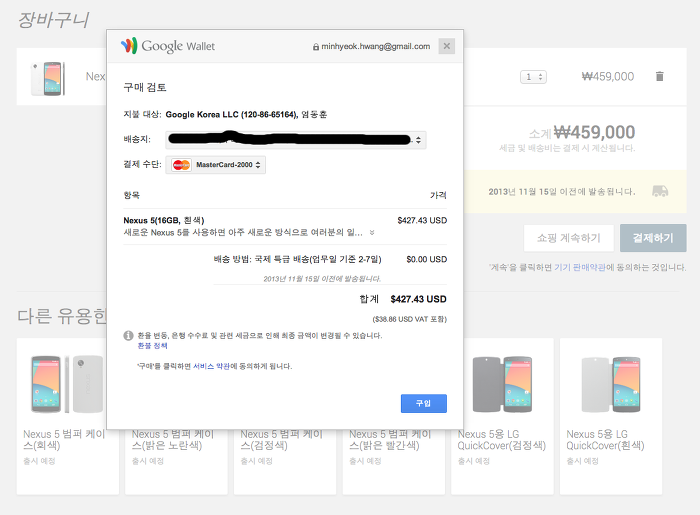The image size is (700, 515).
Task: Delete the cart item with the trash icon
Action: tap(659, 76)
